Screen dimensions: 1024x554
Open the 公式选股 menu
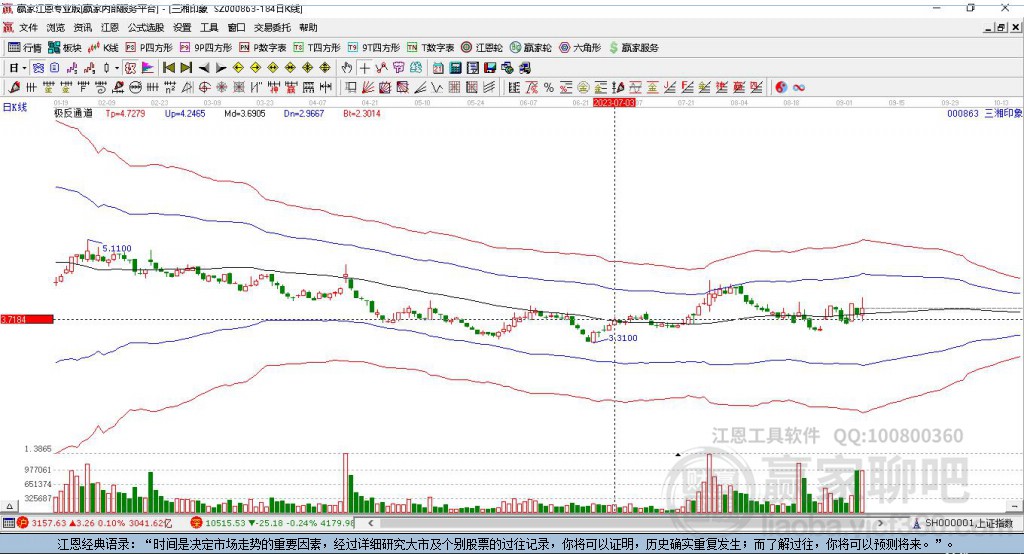(146, 27)
